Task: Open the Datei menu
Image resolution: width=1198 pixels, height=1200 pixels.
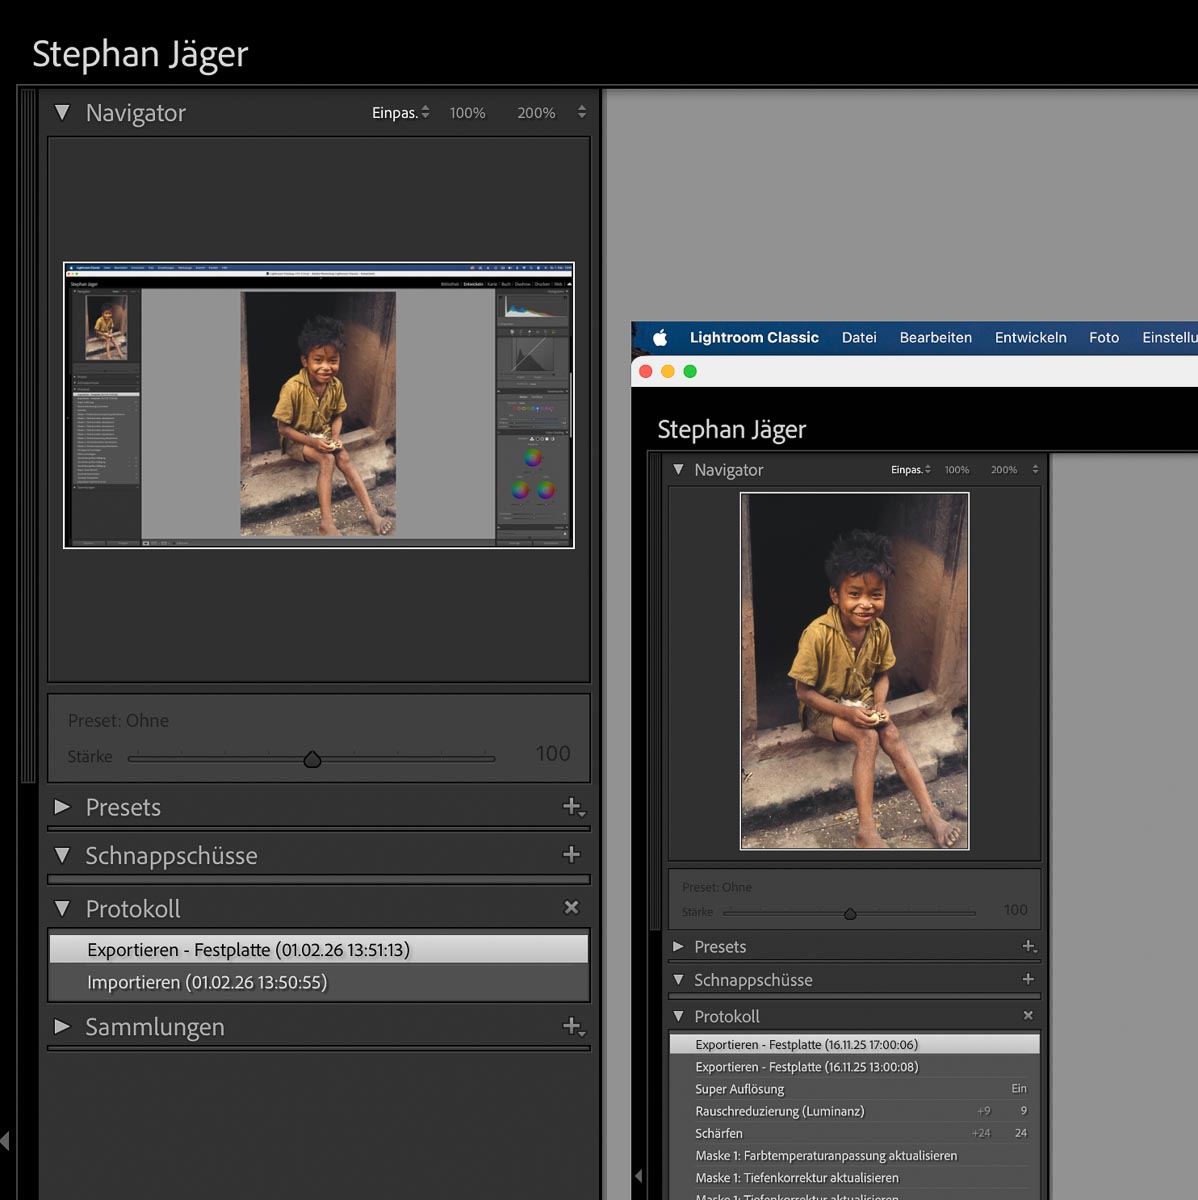Action: pyautogui.click(x=859, y=338)
